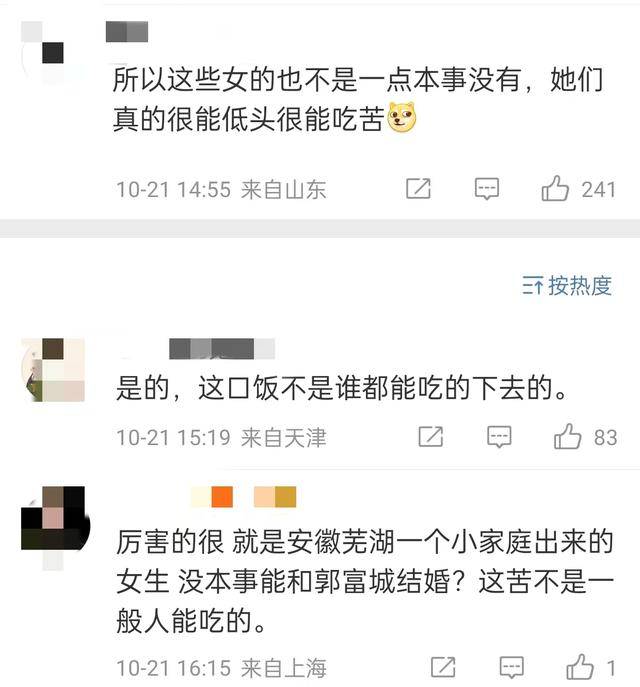Open username of the top commenter
This screenshot has height=687, width=640.
tap(127, 32)
